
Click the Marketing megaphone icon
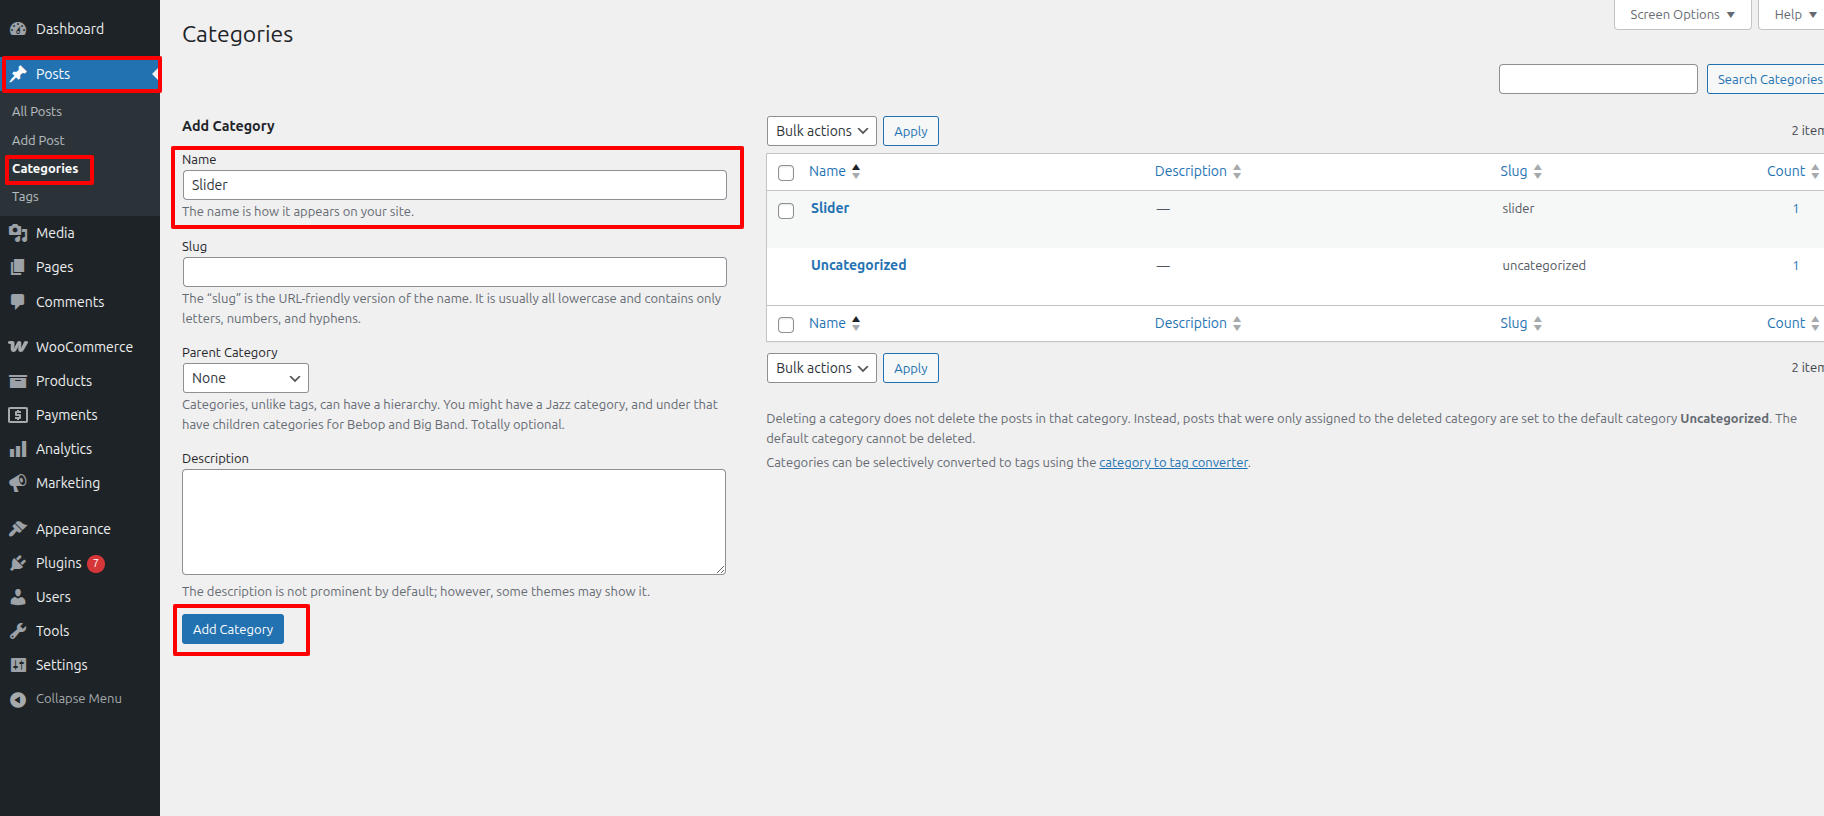coord(18,483)
